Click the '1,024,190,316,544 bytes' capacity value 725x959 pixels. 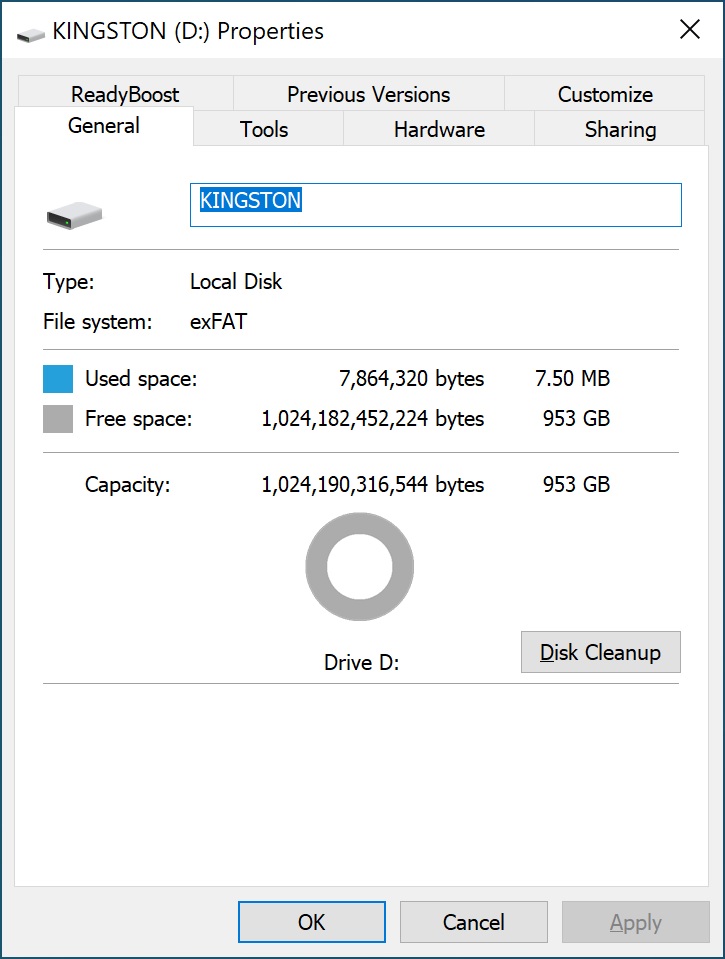[373, 484]
